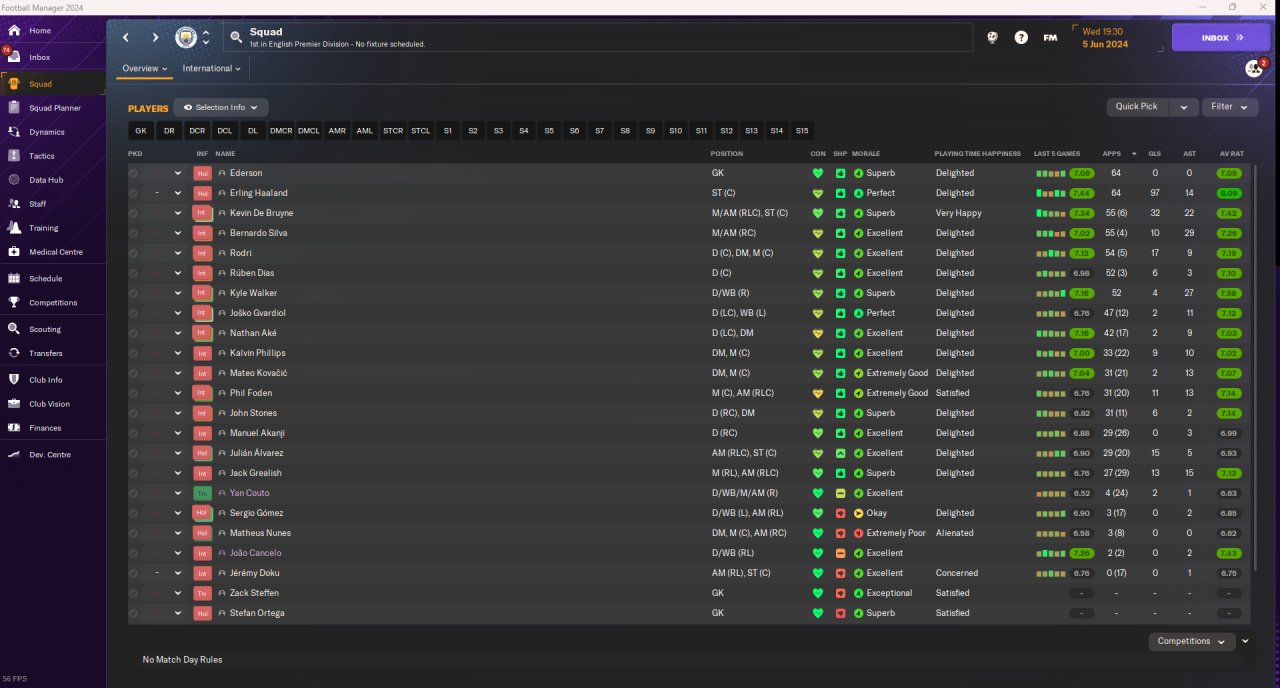
Task: Click the date and time display
Action: 1105,37
